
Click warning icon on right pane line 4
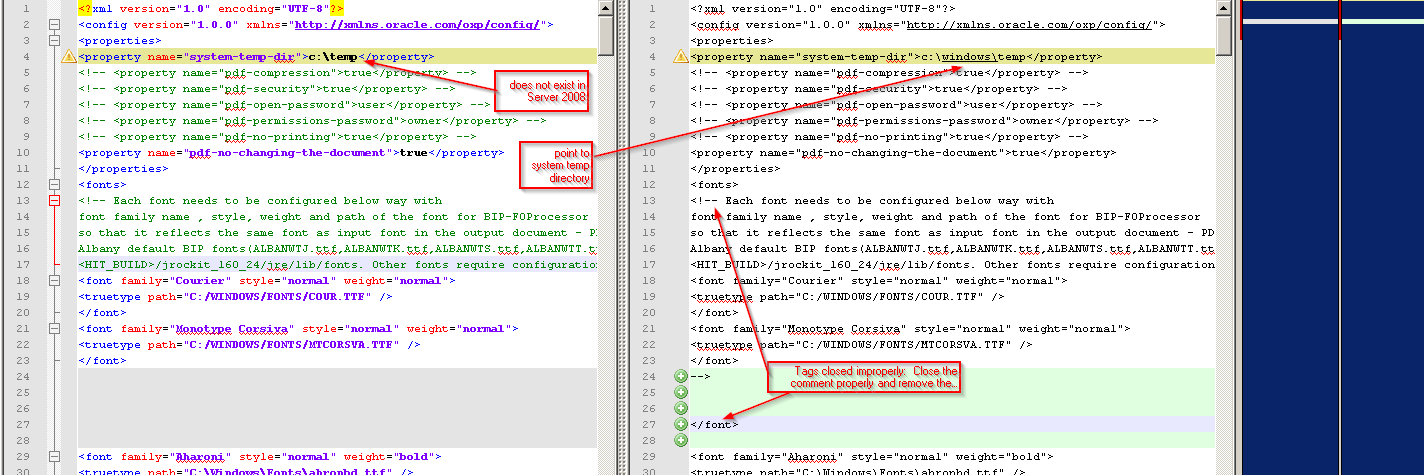681,57
